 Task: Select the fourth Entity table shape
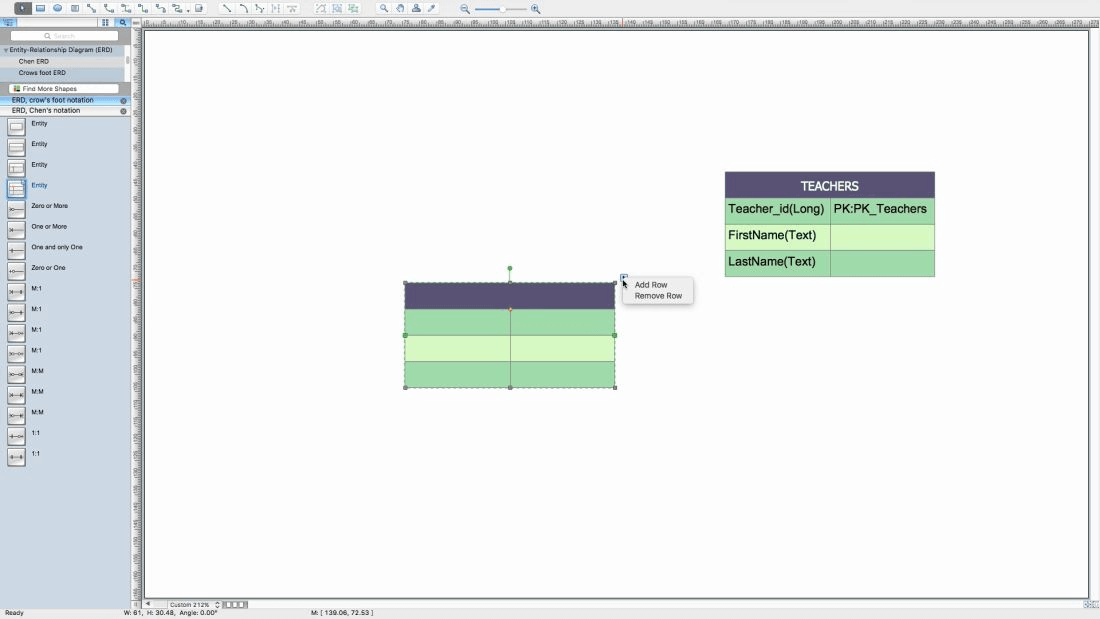pos(16,188)
